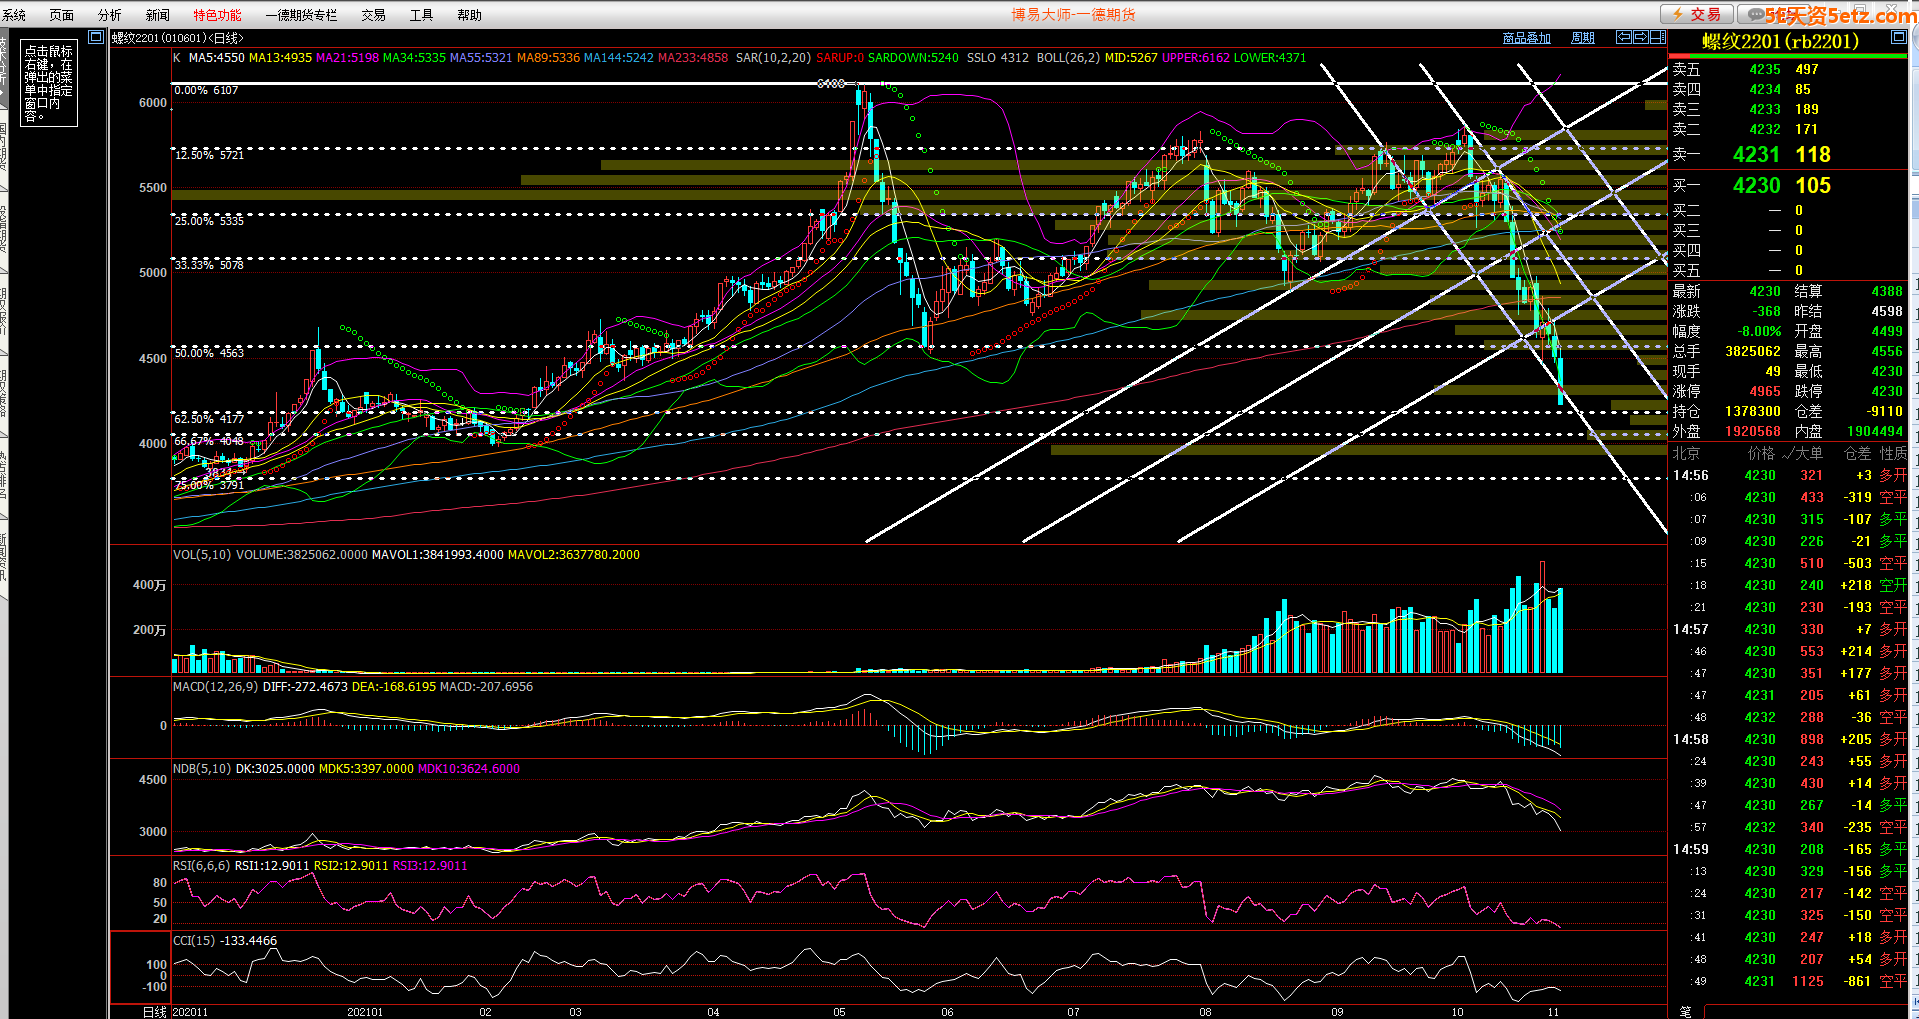Screen dimensions: 1919x1019
Task: Select the 笔 tick tab at bottom
Action: [1685, 1012]
